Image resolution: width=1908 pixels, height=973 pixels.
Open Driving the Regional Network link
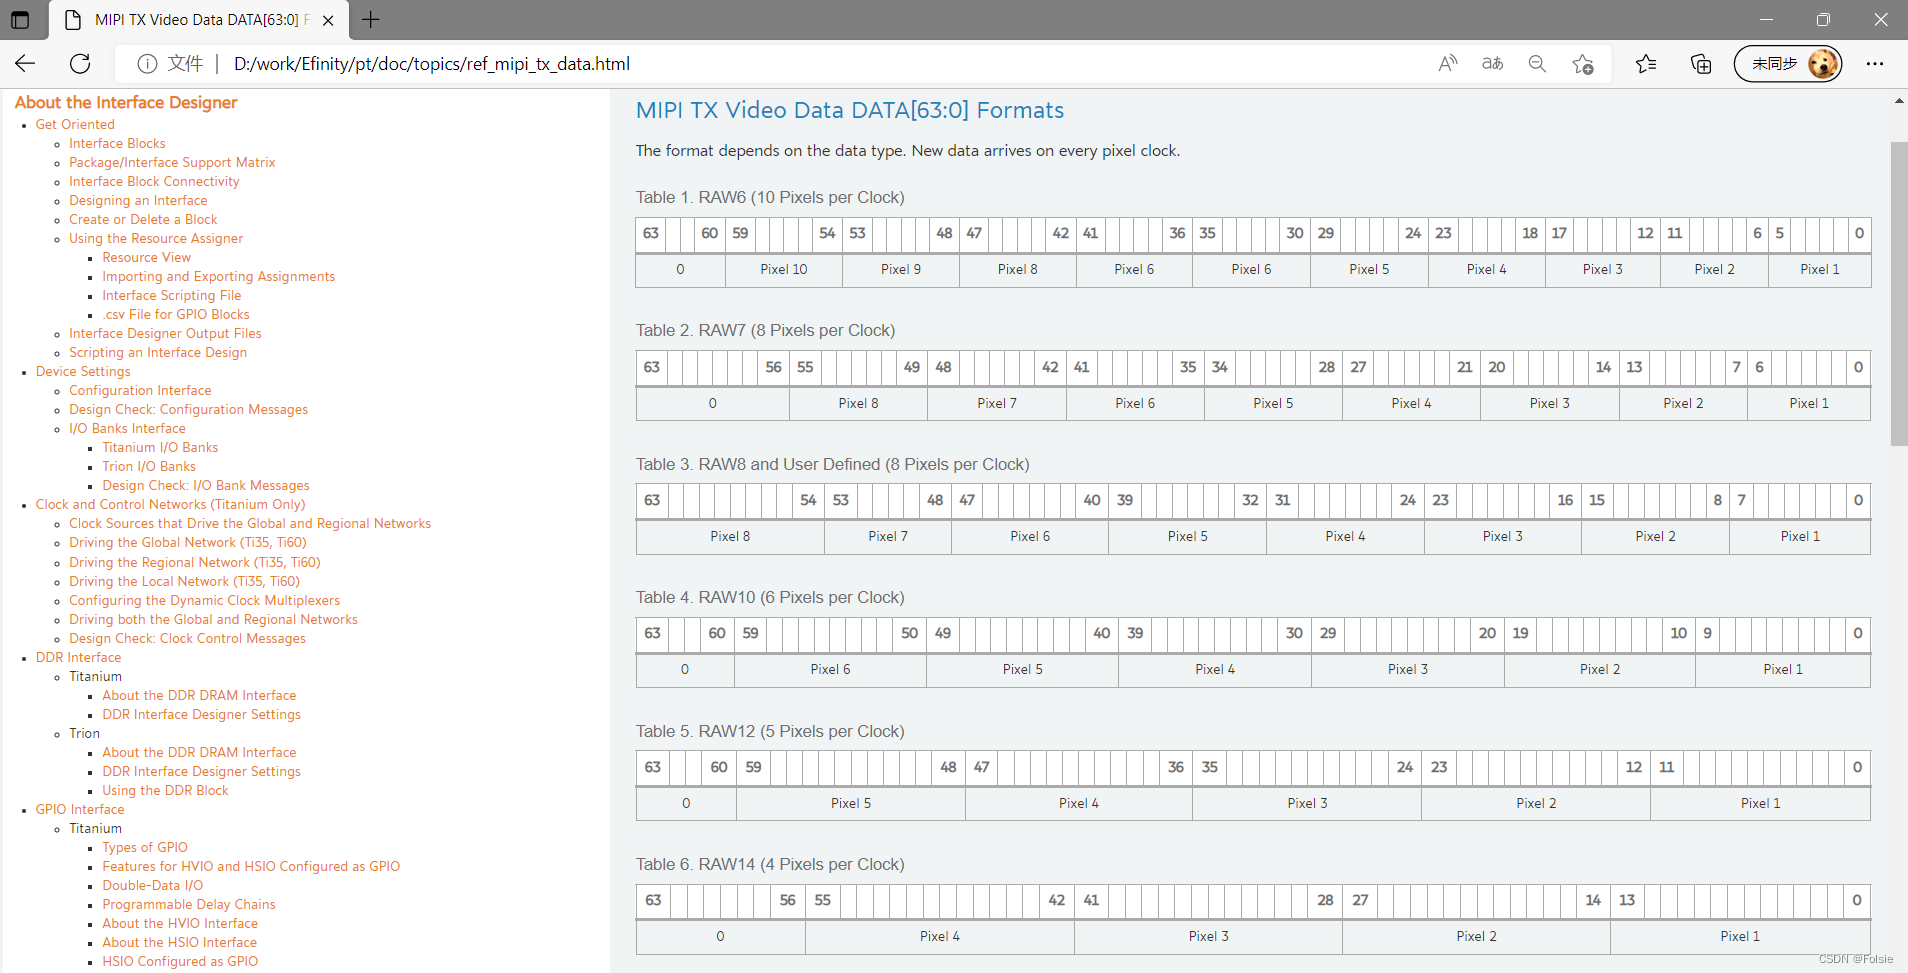click(195, 562)
